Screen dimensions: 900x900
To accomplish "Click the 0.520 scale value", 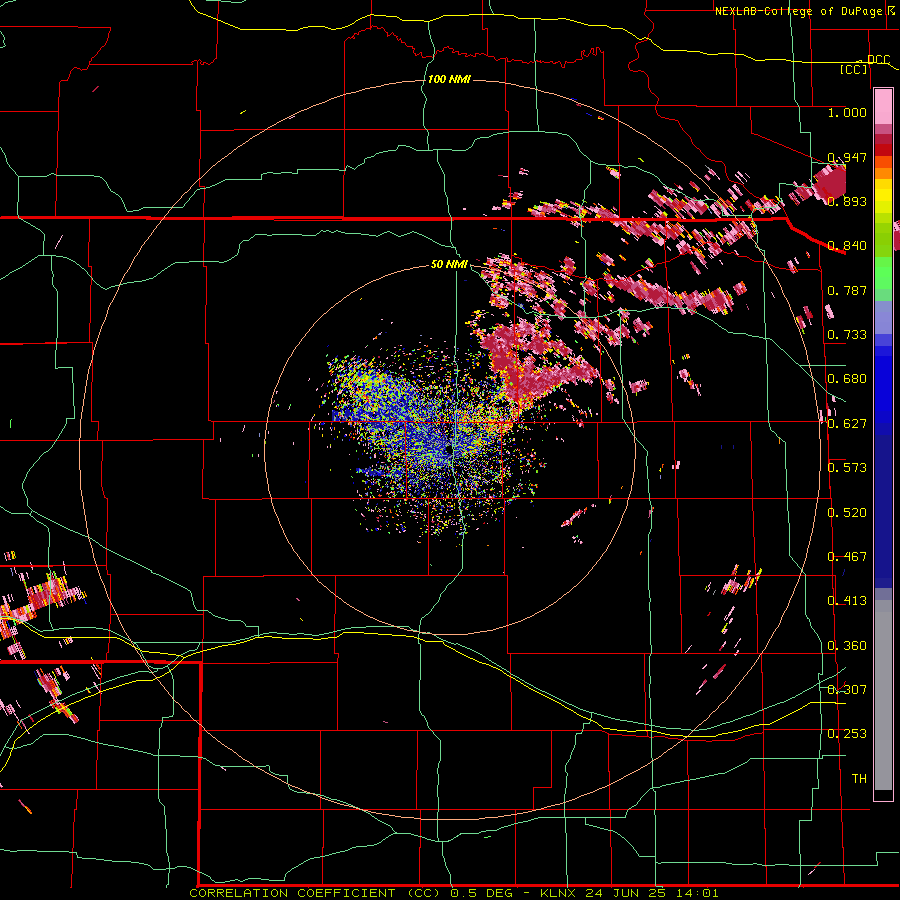I will pyautogui.click(x=847, y=513).
